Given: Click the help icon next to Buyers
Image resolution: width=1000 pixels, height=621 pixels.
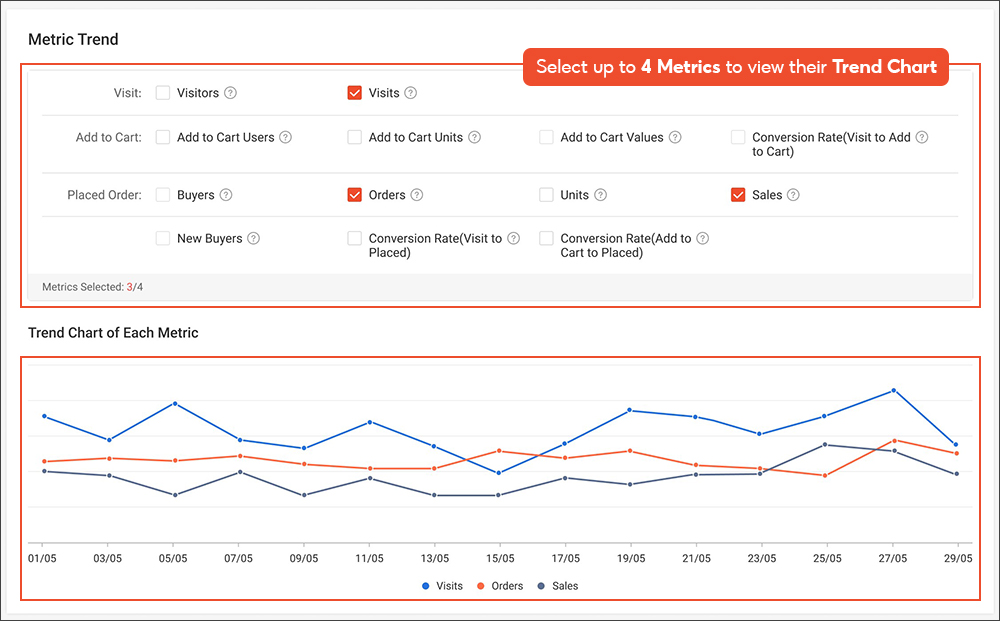Looking at the screenshot, I should (225, 195).
